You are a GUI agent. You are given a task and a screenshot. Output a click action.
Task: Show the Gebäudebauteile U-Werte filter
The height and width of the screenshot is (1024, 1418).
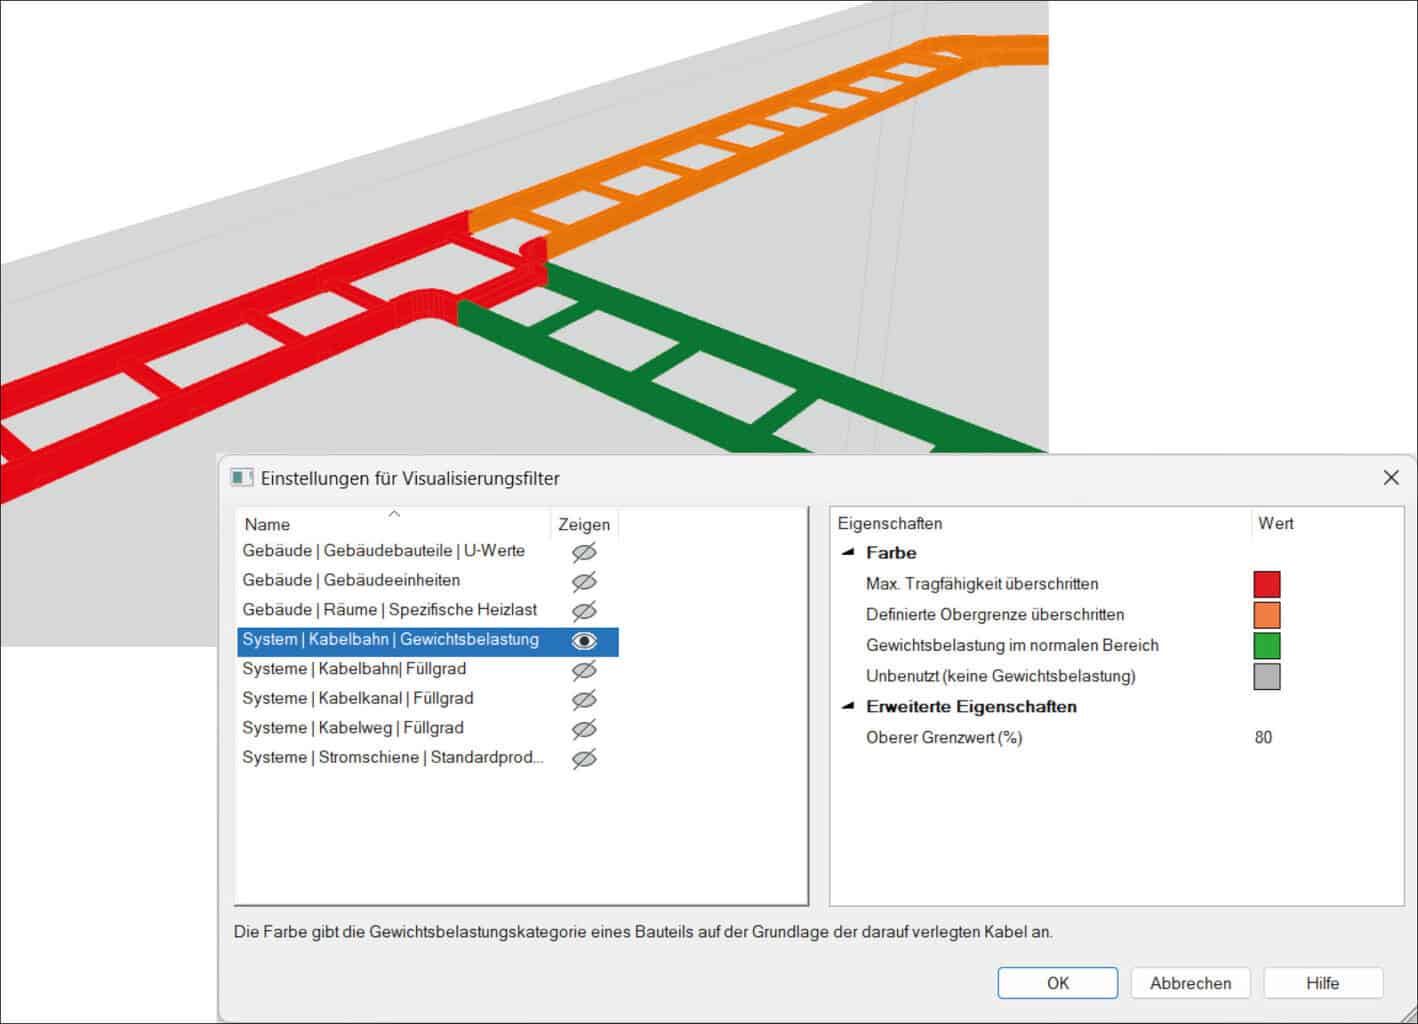pyautogui.click(x=584, y=552)
